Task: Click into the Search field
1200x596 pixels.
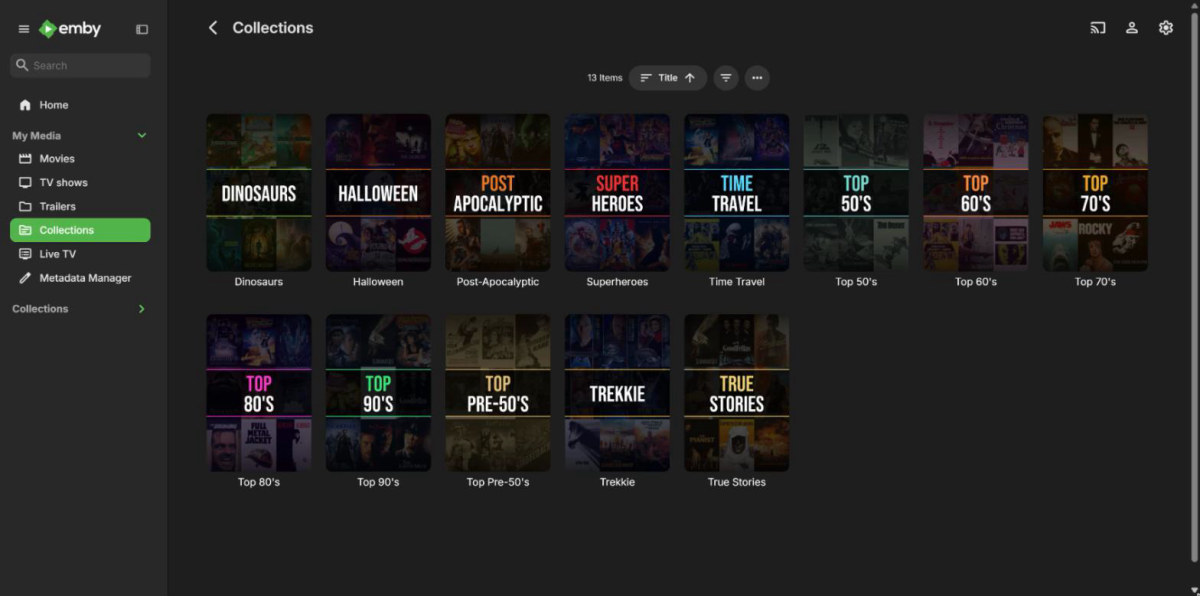Action: 80,65
